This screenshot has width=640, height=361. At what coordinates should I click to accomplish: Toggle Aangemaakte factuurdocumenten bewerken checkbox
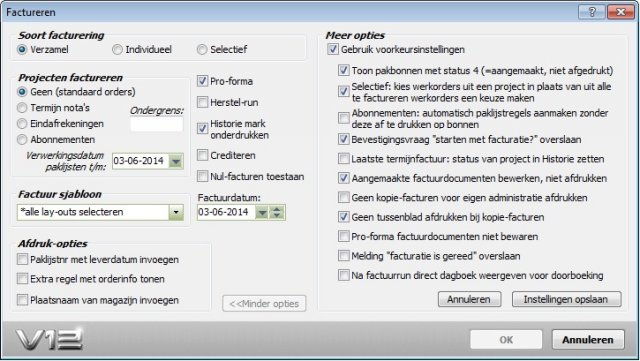[344, 178]
